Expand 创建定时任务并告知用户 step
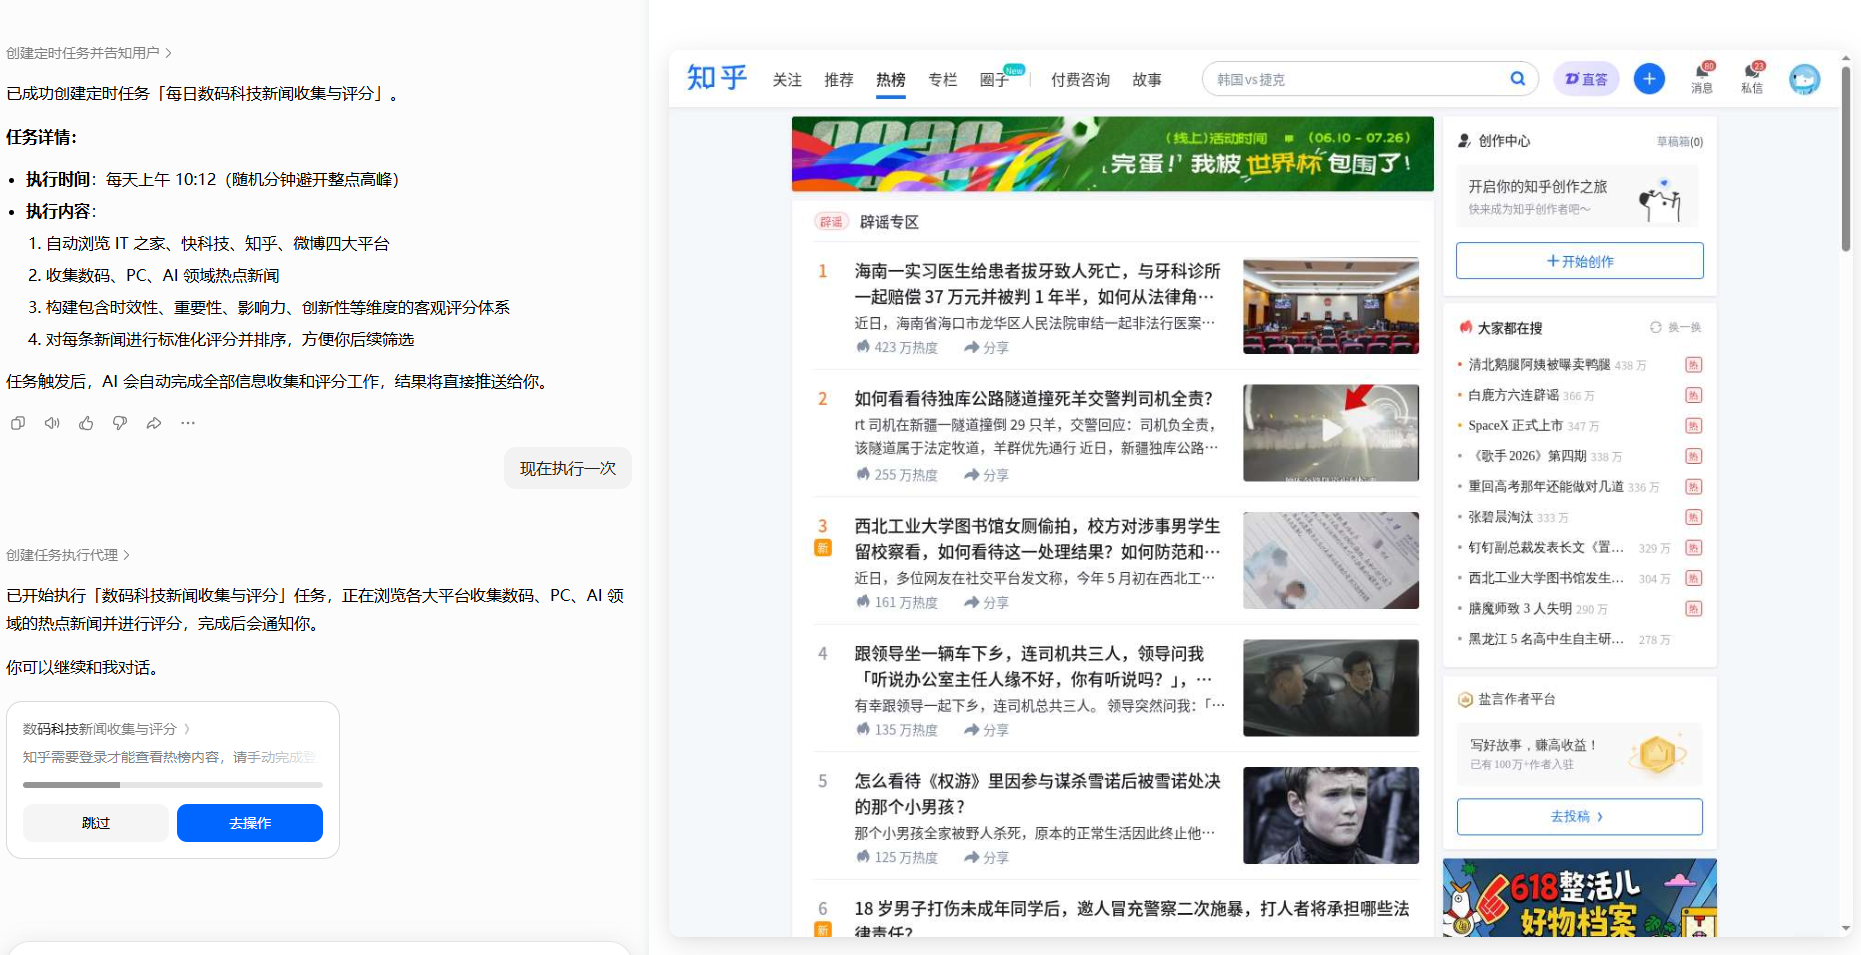This screenshot has width=1861, height=955. coord(89,53)
